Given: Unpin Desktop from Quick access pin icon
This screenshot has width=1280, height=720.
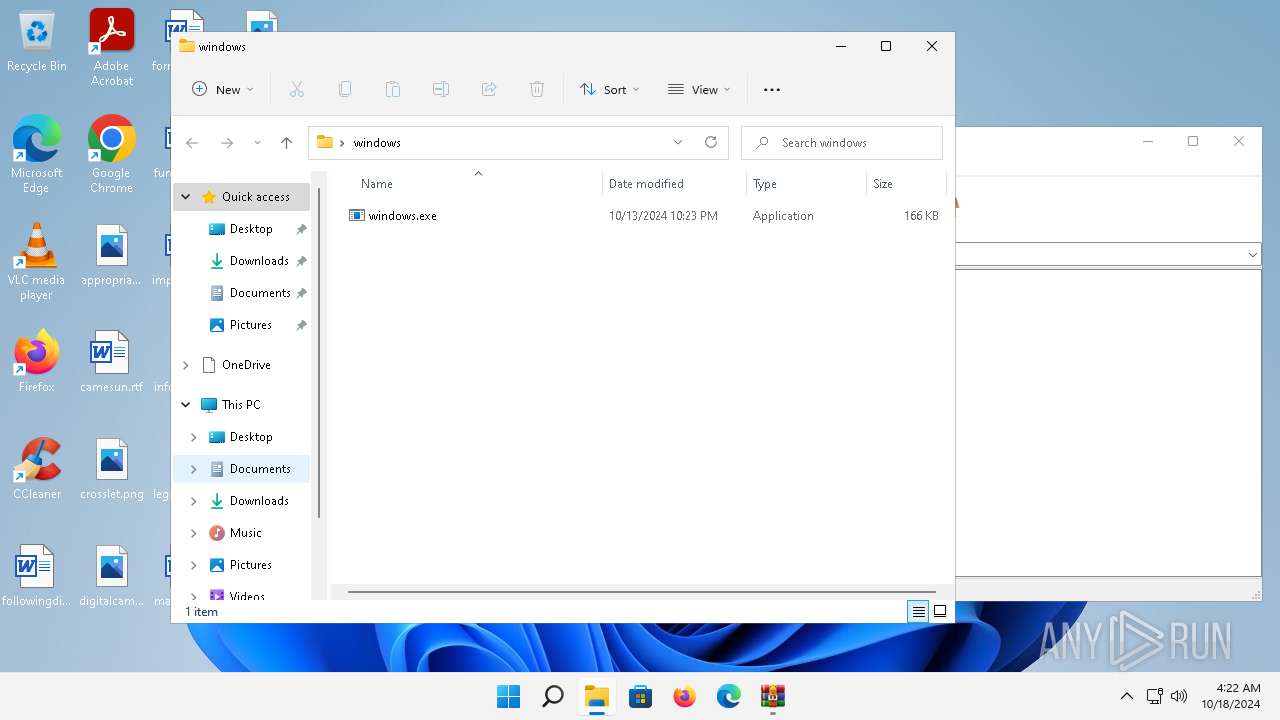Looking at the screenshot, I should click(301, 229).
